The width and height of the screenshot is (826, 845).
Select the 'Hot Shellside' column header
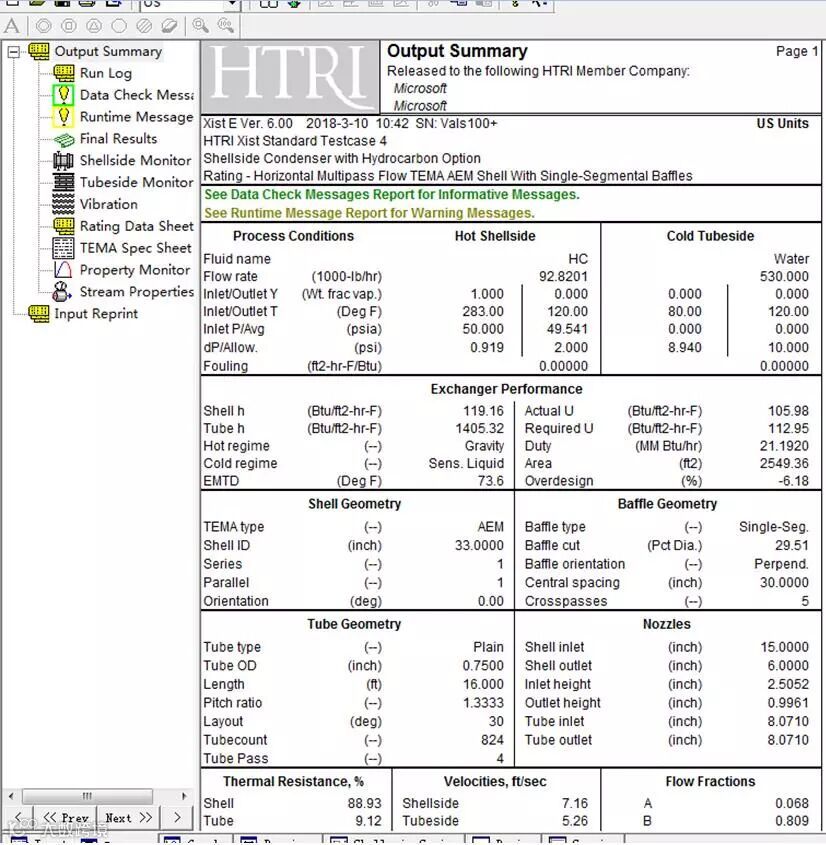tap(495, 236)
